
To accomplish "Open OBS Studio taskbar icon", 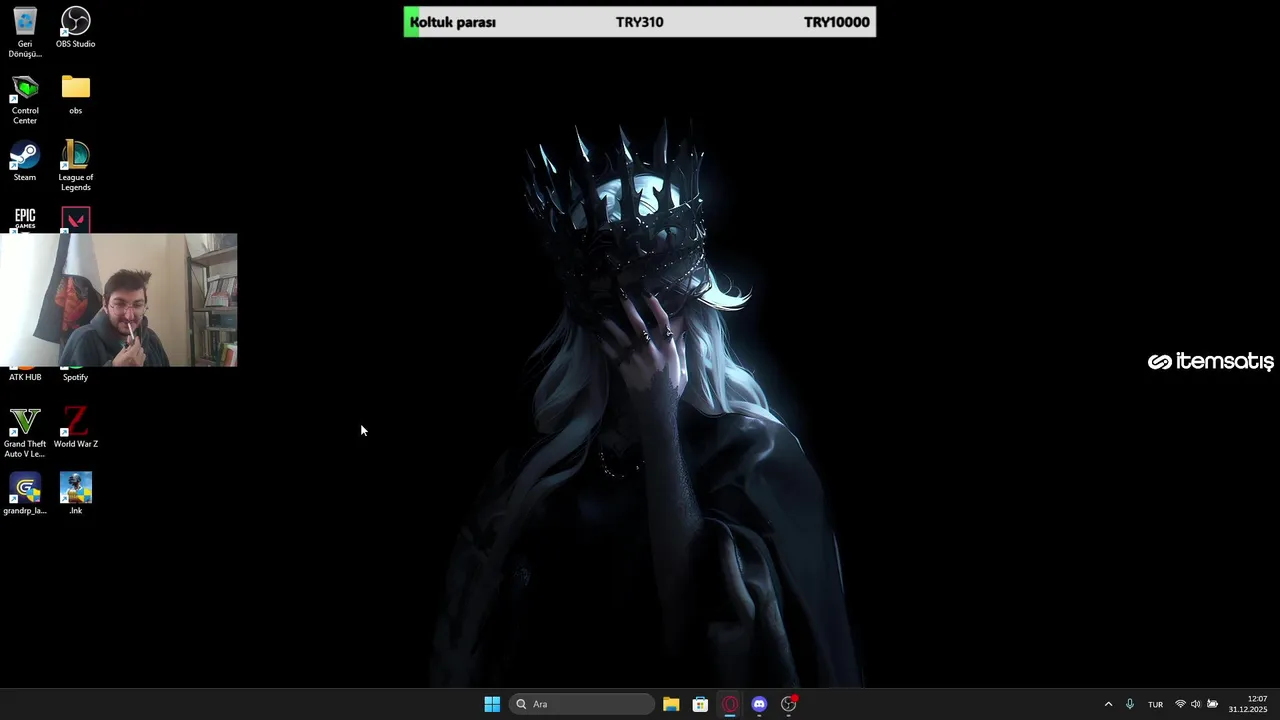I will (789, 704).
